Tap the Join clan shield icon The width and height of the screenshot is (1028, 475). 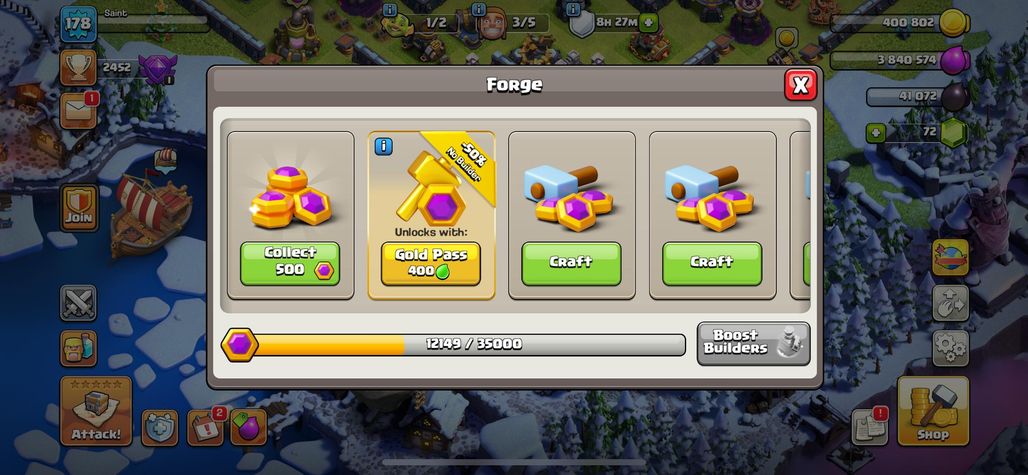tap(79, 208)
